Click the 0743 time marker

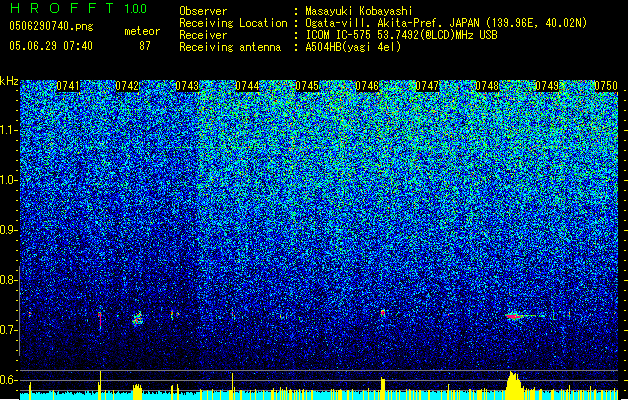coord(187,86)
